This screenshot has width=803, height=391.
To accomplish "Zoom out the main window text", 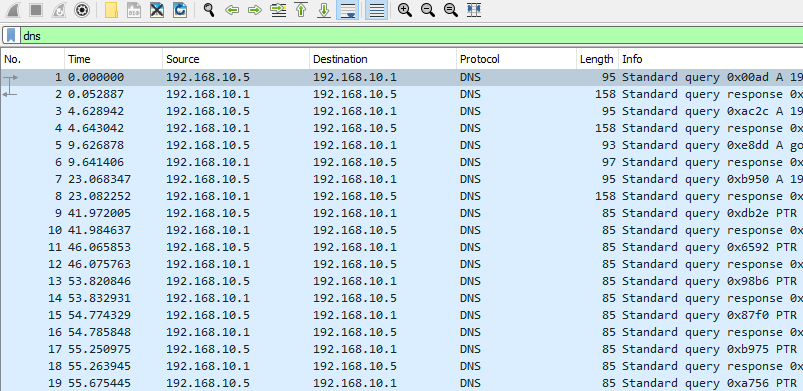I will 428,10.
